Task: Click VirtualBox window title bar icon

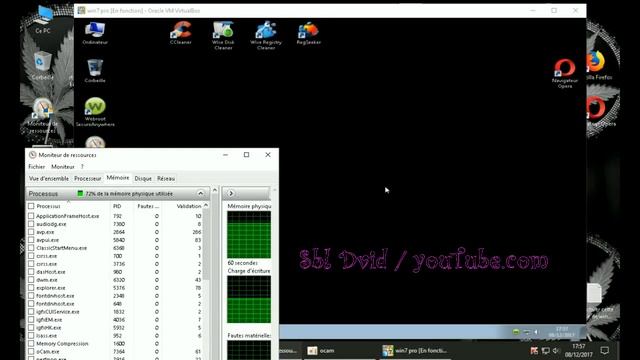Action: [x=81, y=10]
